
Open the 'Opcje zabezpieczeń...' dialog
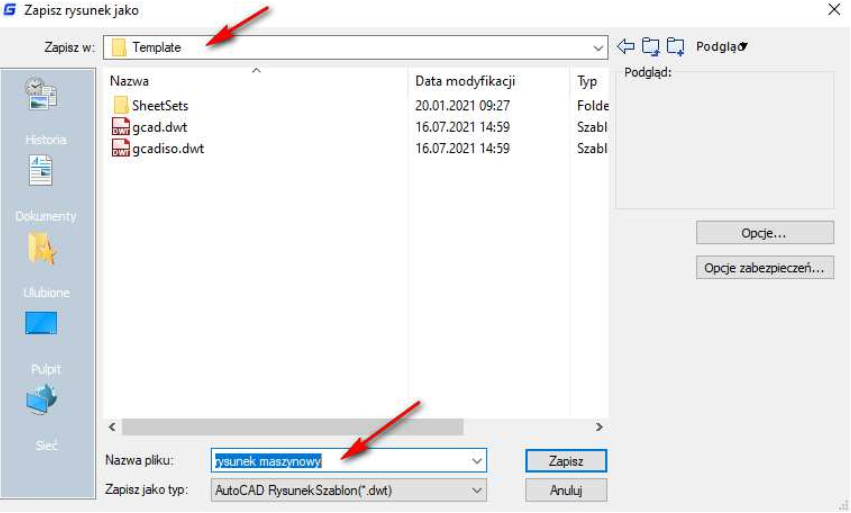coord(765,268)
